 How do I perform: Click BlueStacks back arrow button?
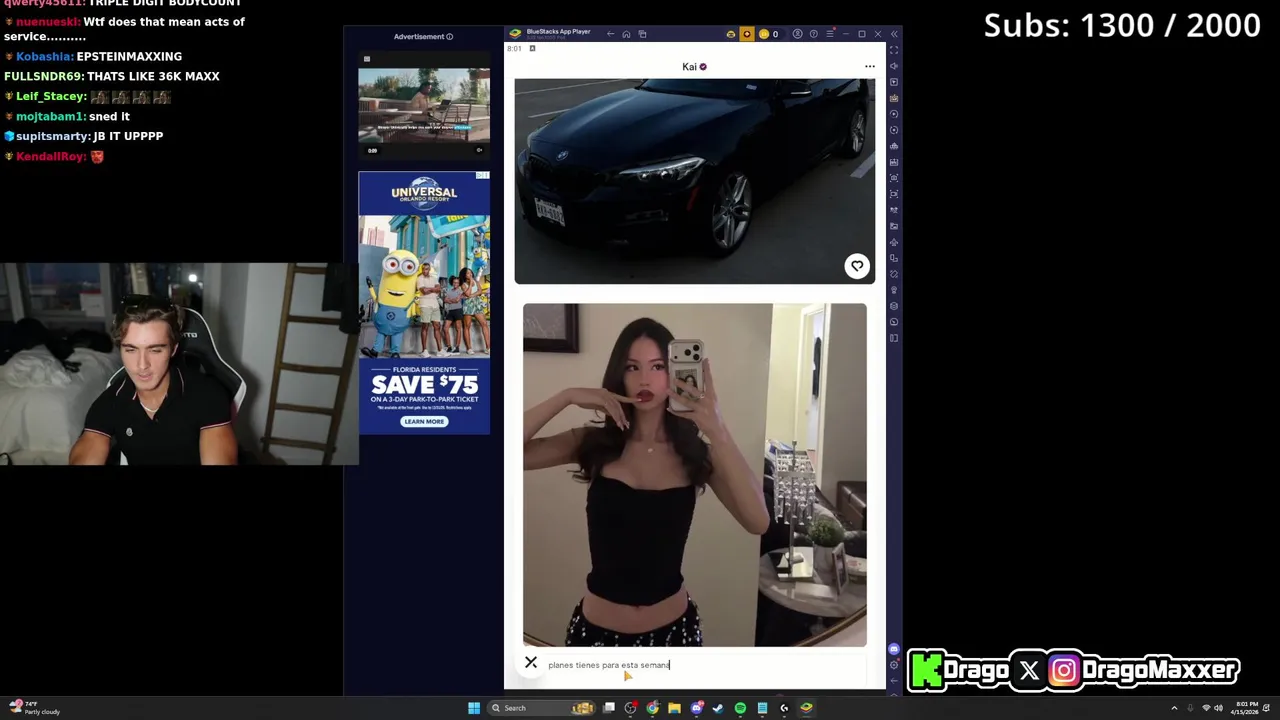coord(611,34)
